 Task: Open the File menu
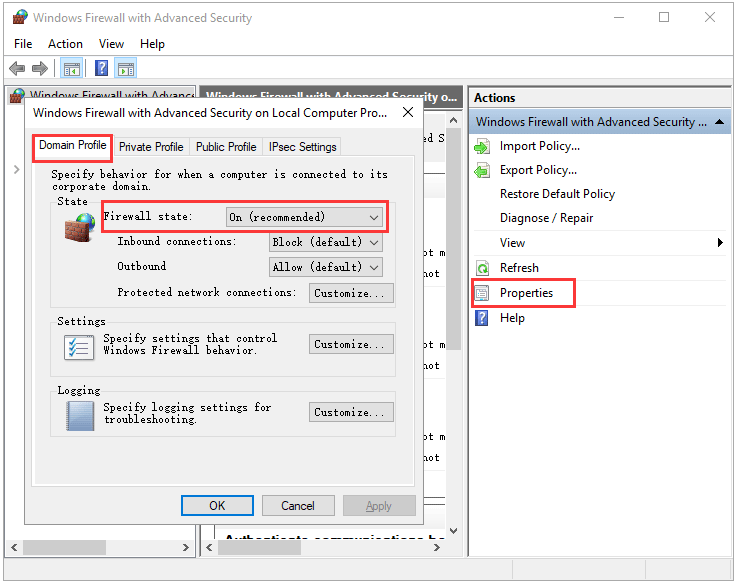pos(23,44)
